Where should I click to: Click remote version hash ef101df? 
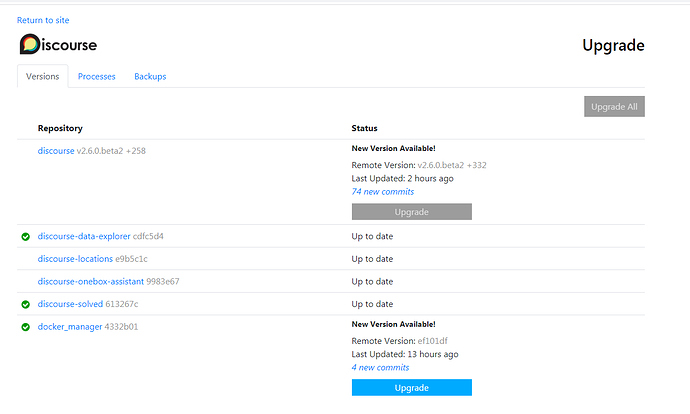(433, 341)
